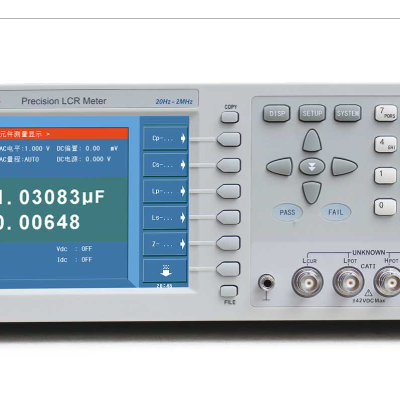Click the right arrow navigation key
The image size is (400, 400).
coord(344,166)
